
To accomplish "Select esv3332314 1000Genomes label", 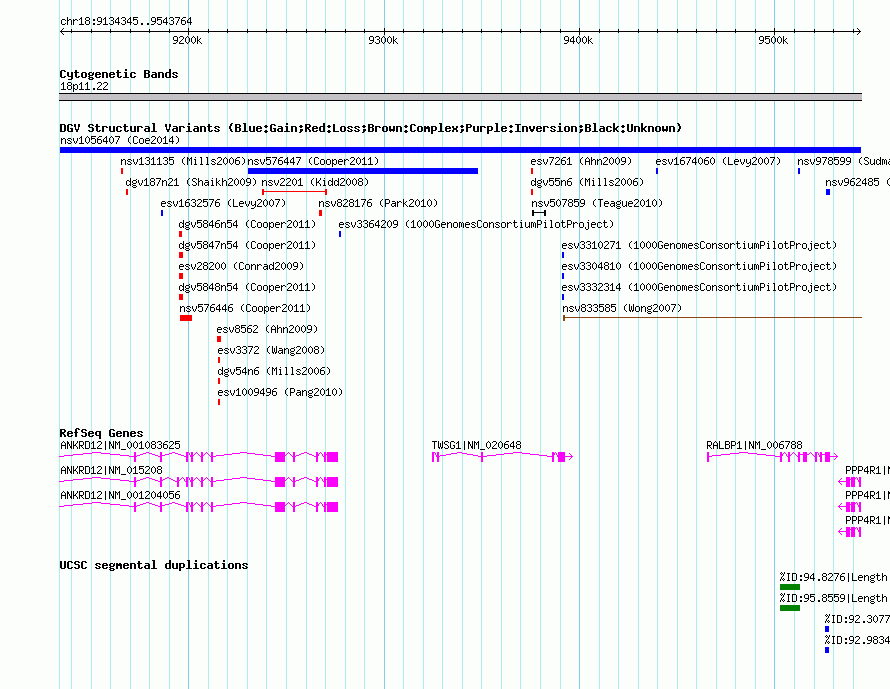I will pos(699,287).
